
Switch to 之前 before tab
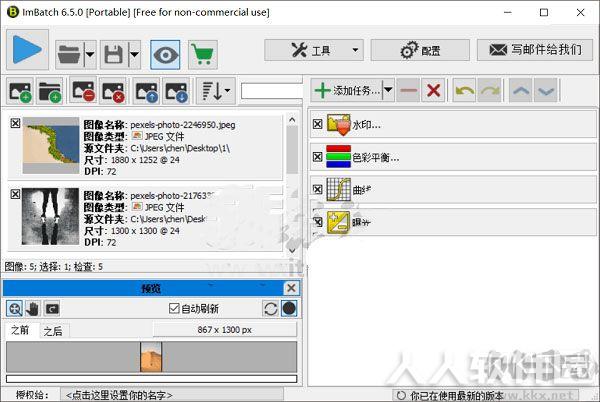20,330
